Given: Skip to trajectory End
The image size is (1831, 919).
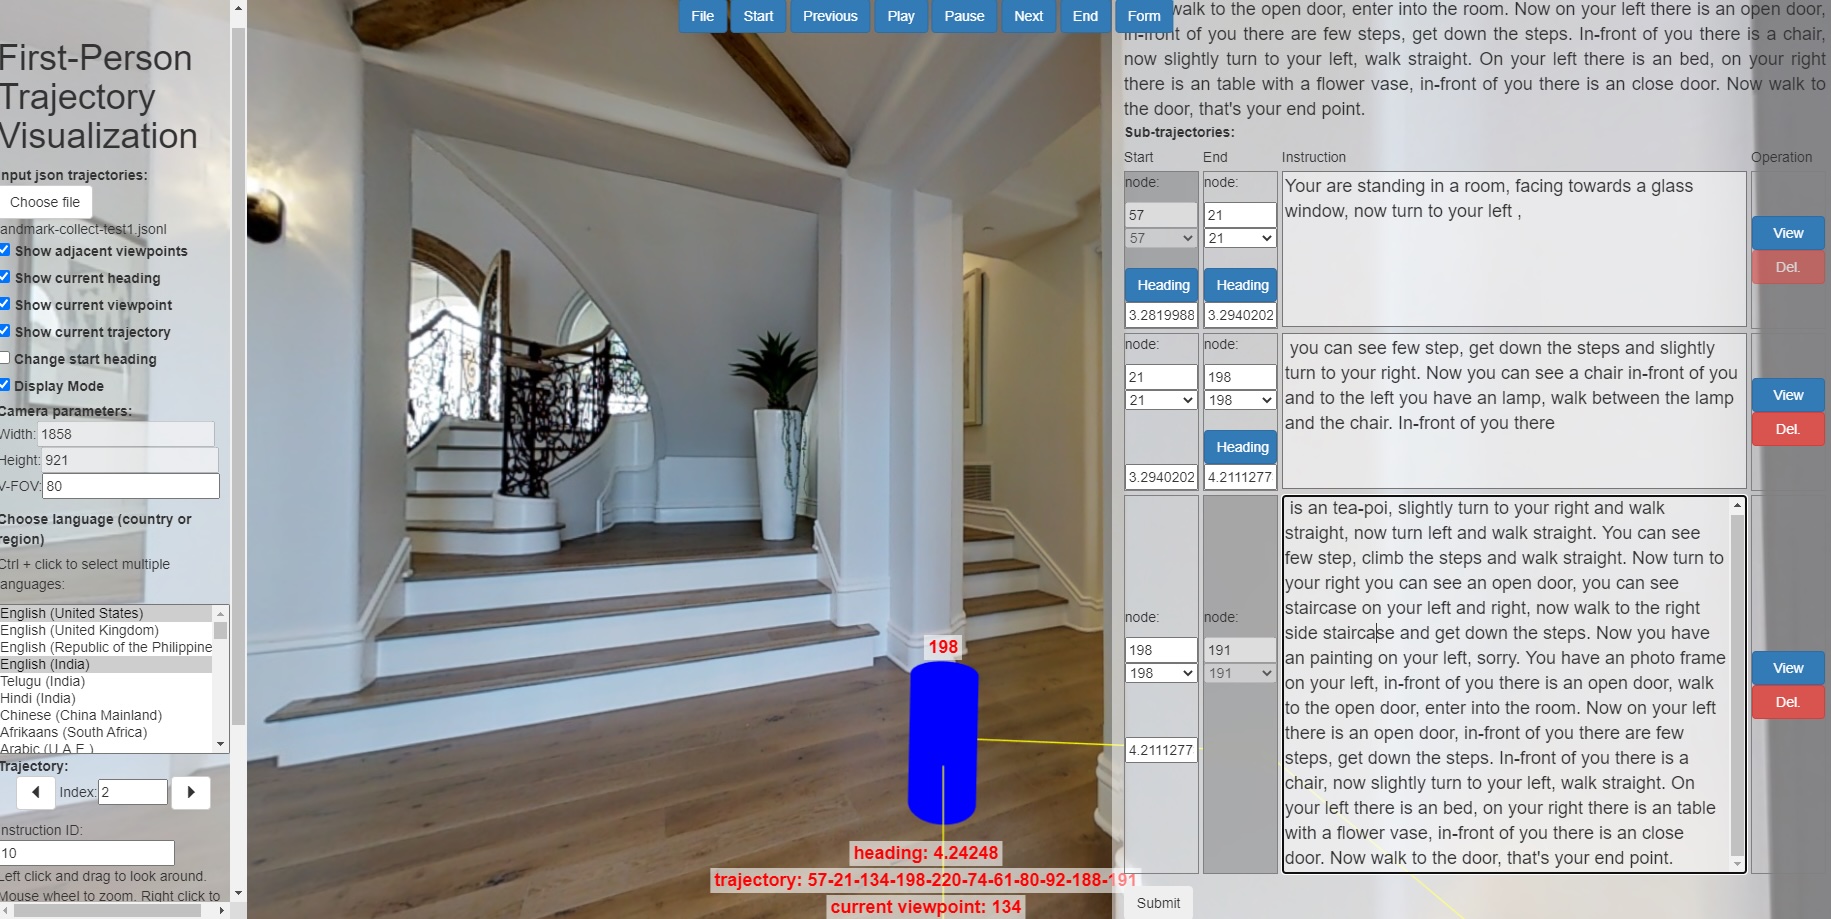Looking at the screenshot, I should [1085, 16].
